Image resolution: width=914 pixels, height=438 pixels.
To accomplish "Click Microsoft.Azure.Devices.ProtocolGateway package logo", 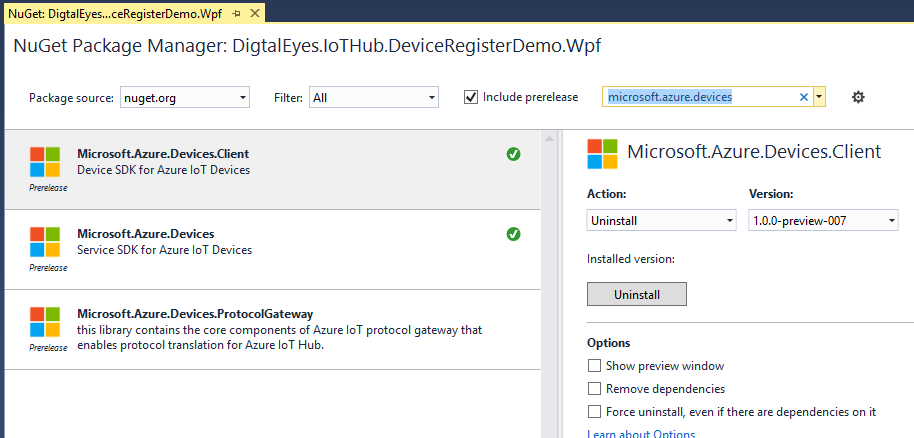I will [x=45, y=322].
